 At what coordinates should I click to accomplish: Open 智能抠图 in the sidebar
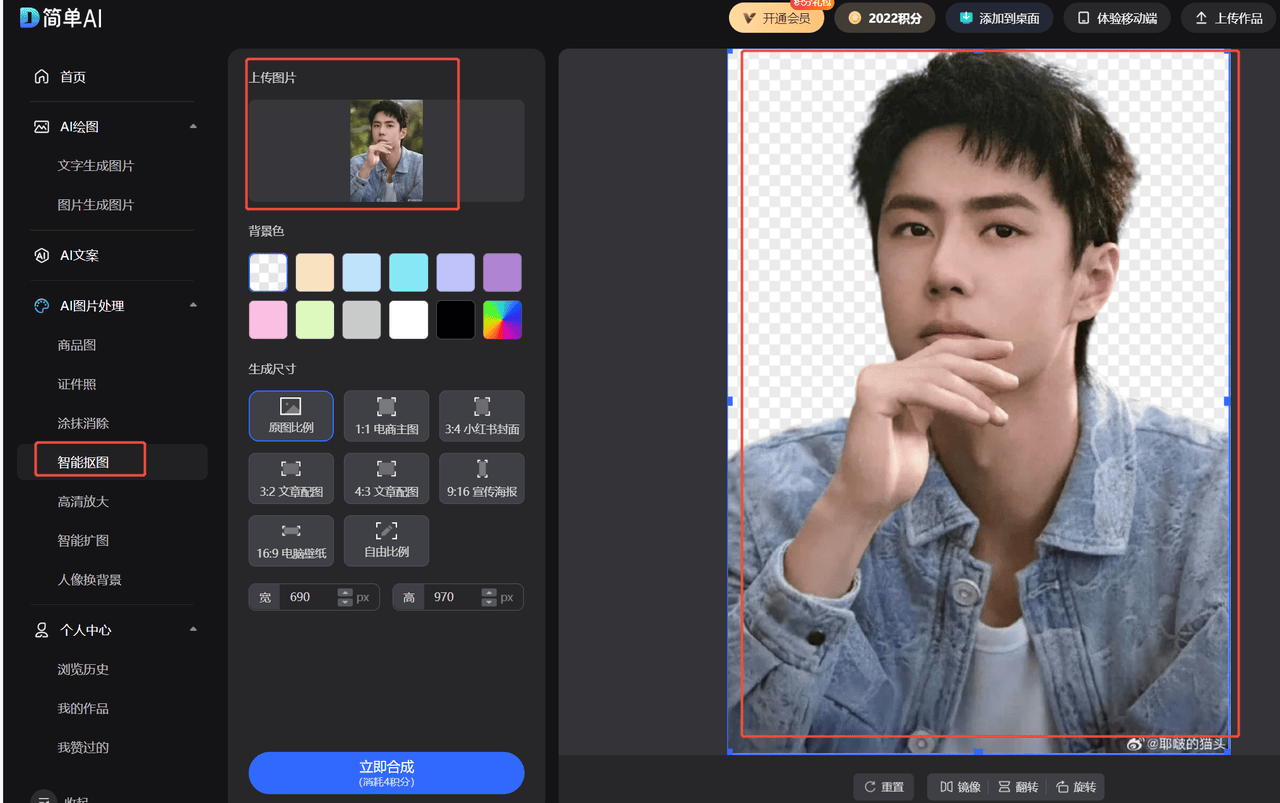click(x=84, y=462)
